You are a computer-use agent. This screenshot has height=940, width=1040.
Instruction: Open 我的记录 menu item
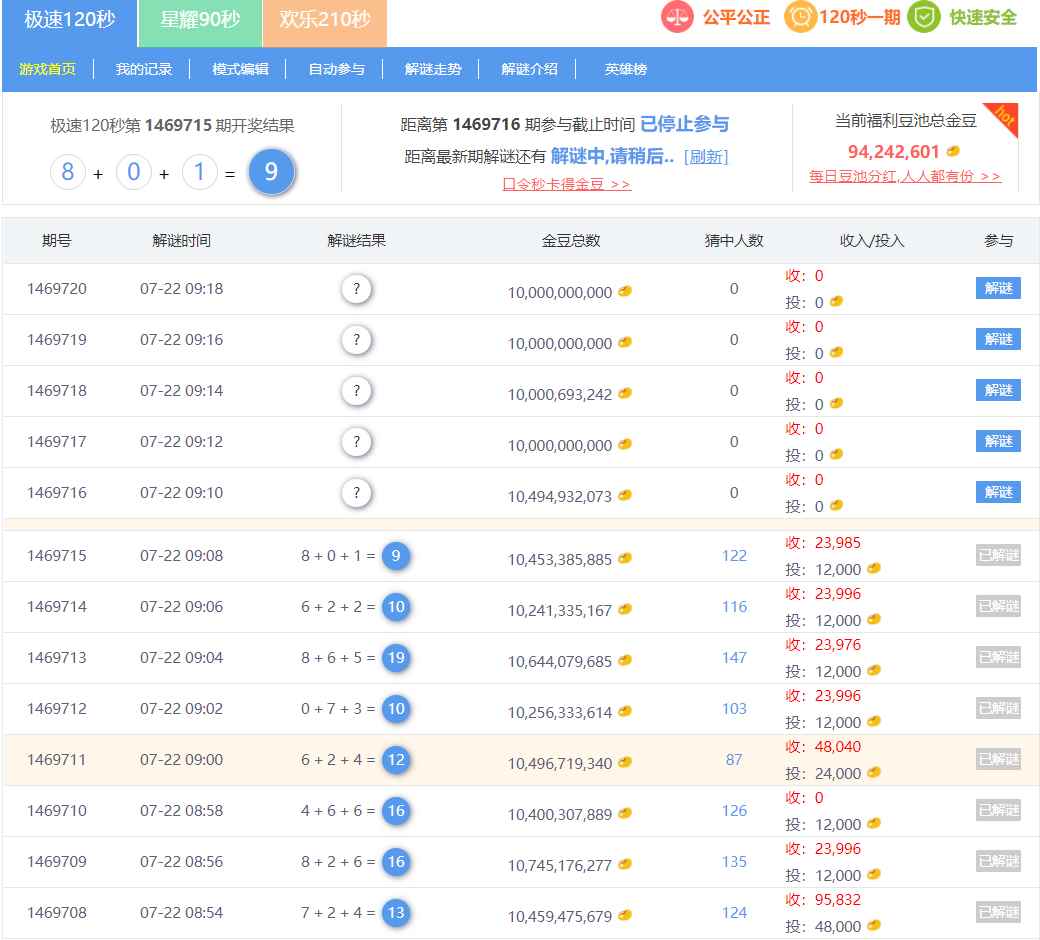(x=143, y=69)
